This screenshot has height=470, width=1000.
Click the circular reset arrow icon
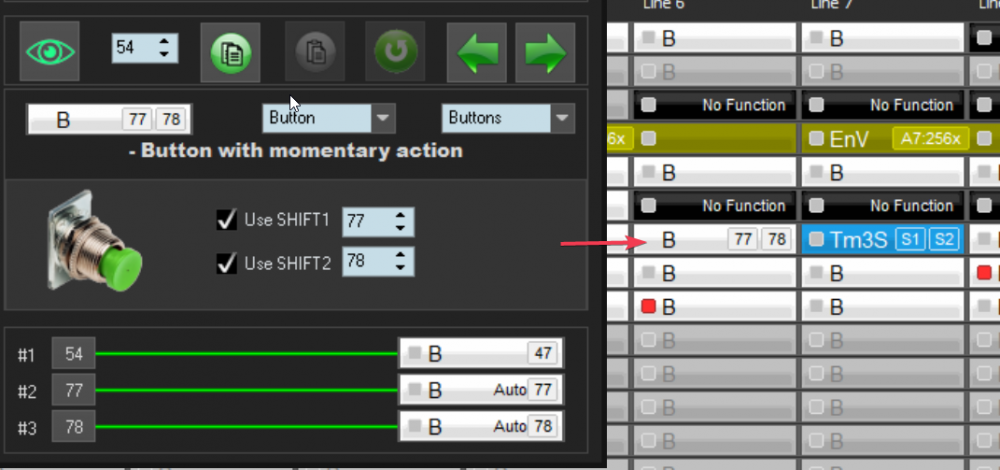[395, 51]
